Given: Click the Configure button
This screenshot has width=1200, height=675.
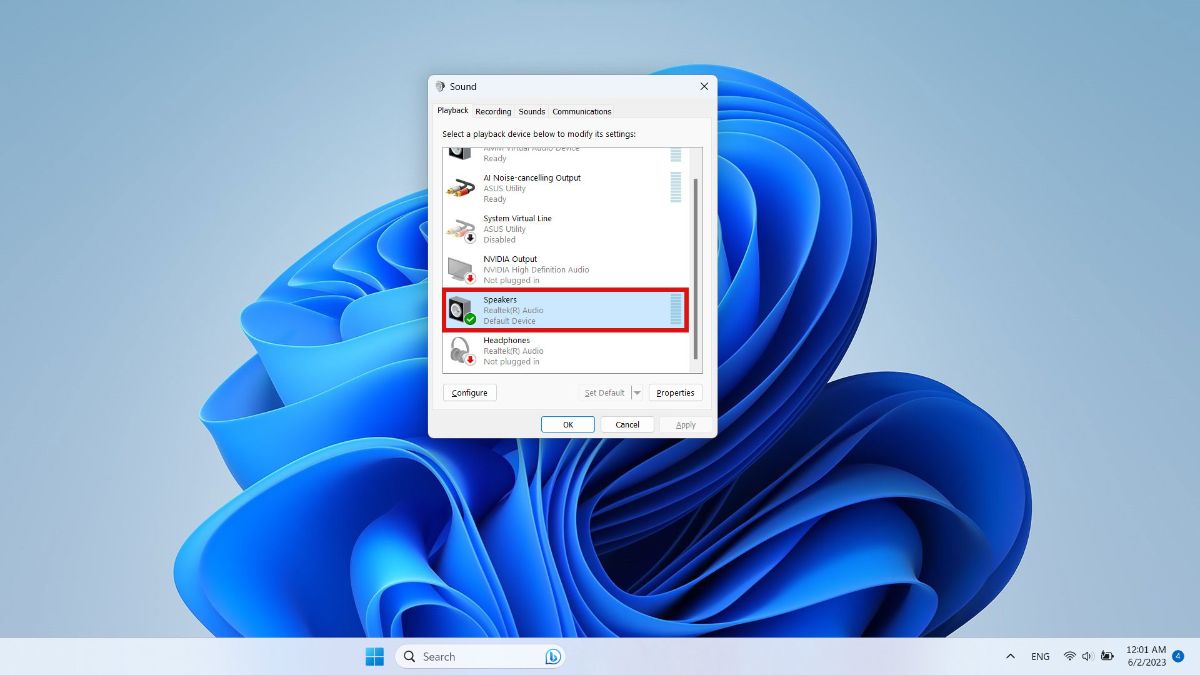Looking at the screenshot, I should click(470, 393).
